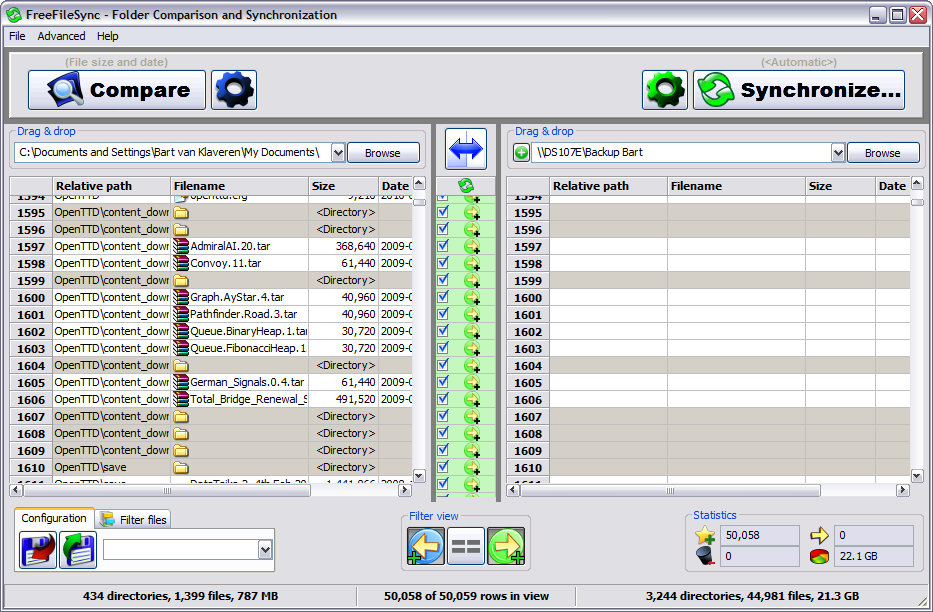Viewport: 933px width, 612px height.
Task: Click sync direction icon for row 1603
Action: point(472,349)
